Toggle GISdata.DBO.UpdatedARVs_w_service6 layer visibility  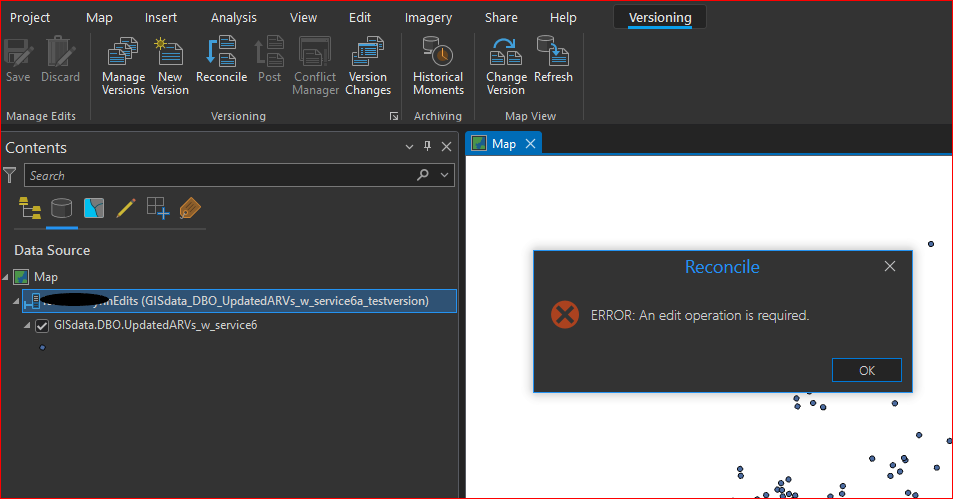42,326
